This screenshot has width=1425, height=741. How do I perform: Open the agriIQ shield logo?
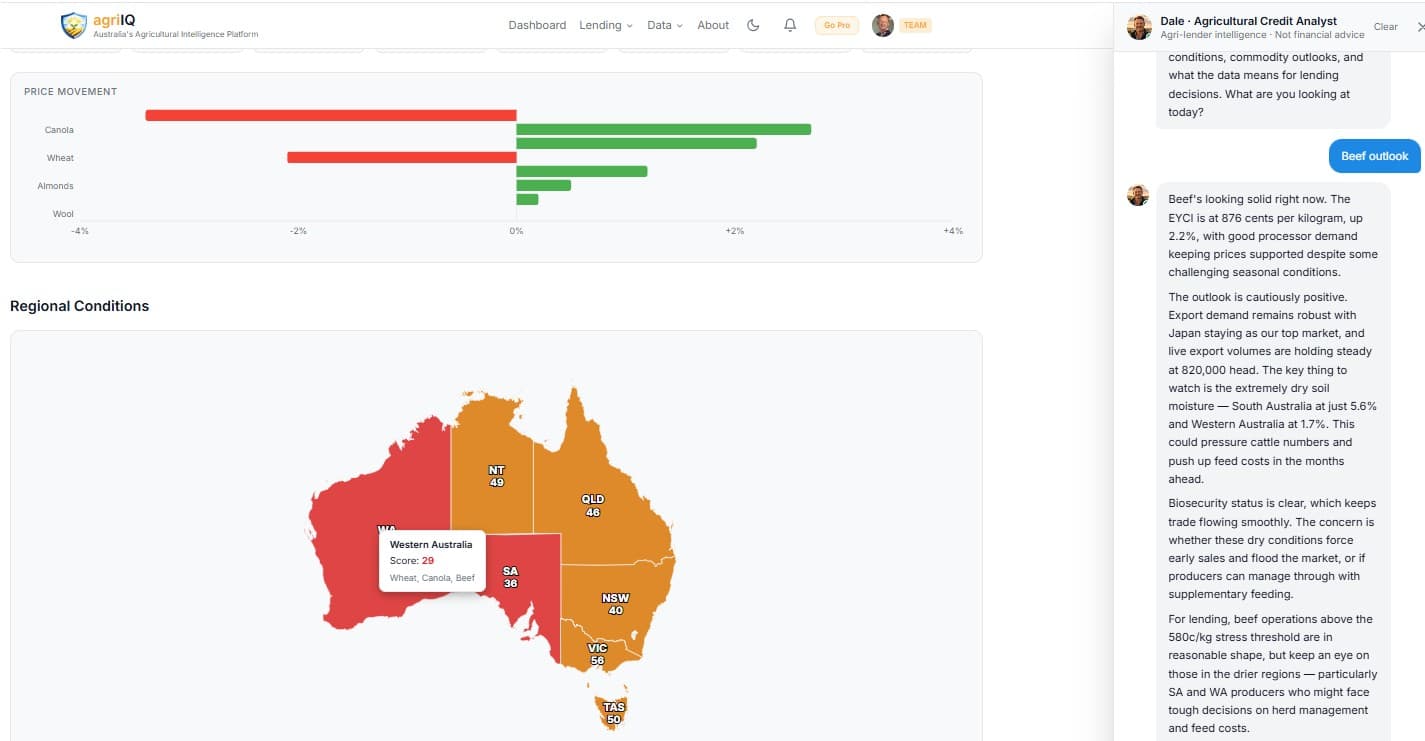[73, 25]
